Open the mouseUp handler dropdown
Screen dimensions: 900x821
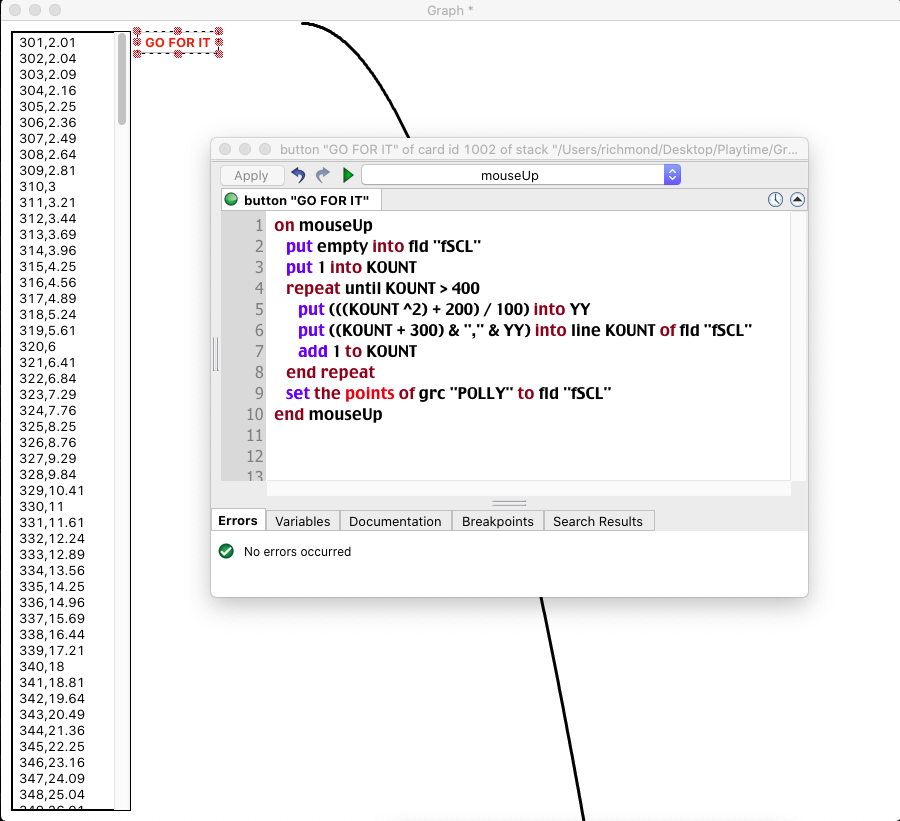(x=520, y=175)
